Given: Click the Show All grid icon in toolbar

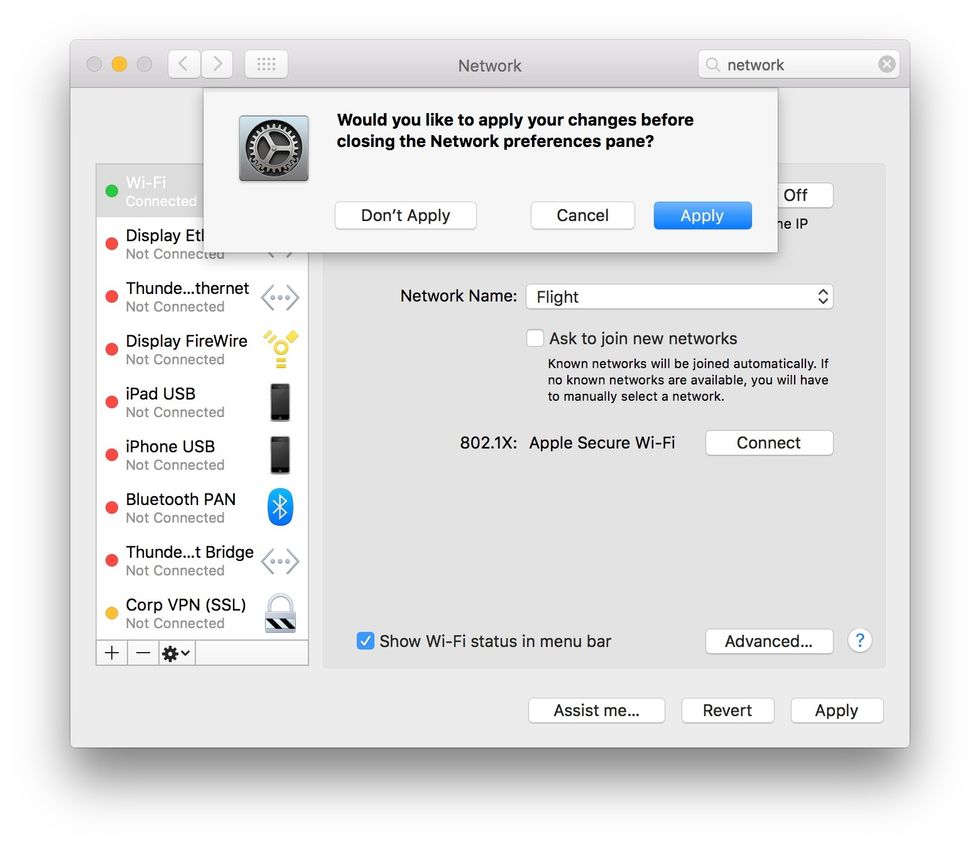Looking at the screenshot, I should (x=265, y=63).
